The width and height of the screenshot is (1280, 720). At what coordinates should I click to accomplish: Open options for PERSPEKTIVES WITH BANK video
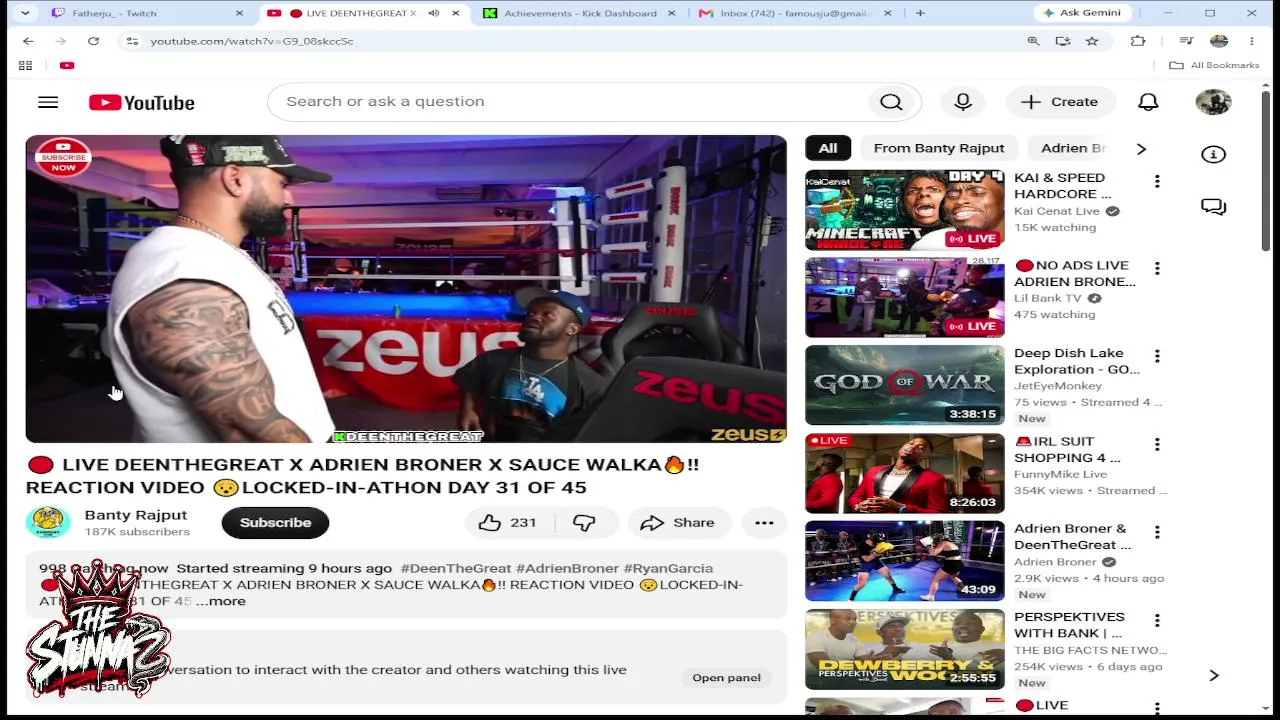click(1157, 620)
